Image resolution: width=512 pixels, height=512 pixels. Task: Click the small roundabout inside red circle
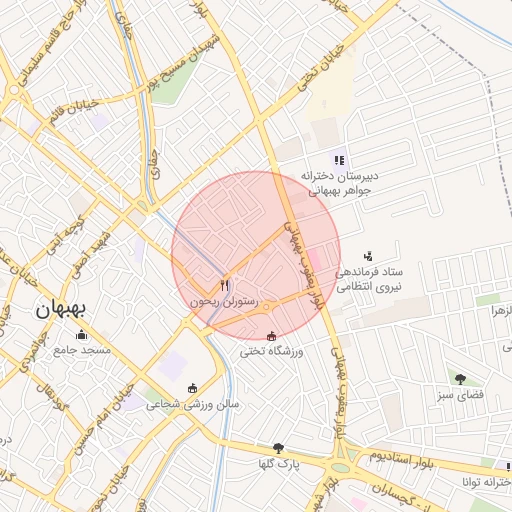(x=266, y=307)
